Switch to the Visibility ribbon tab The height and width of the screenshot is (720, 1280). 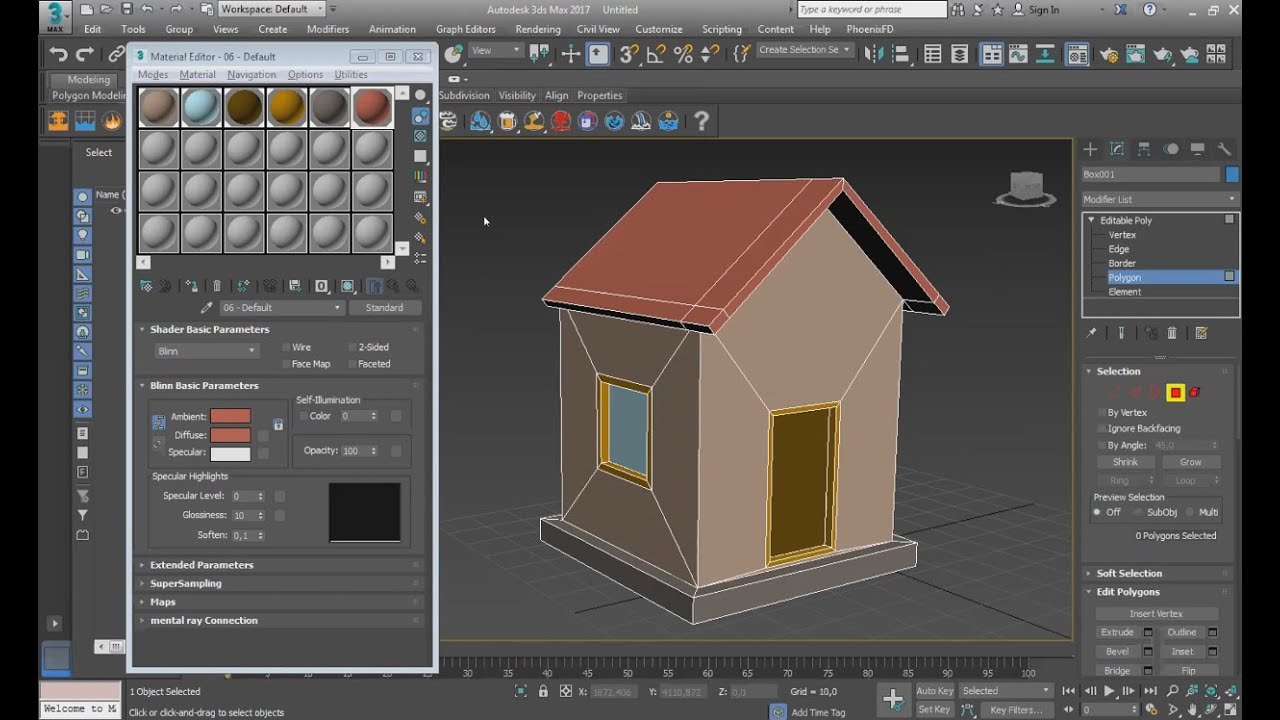[517, 96]
